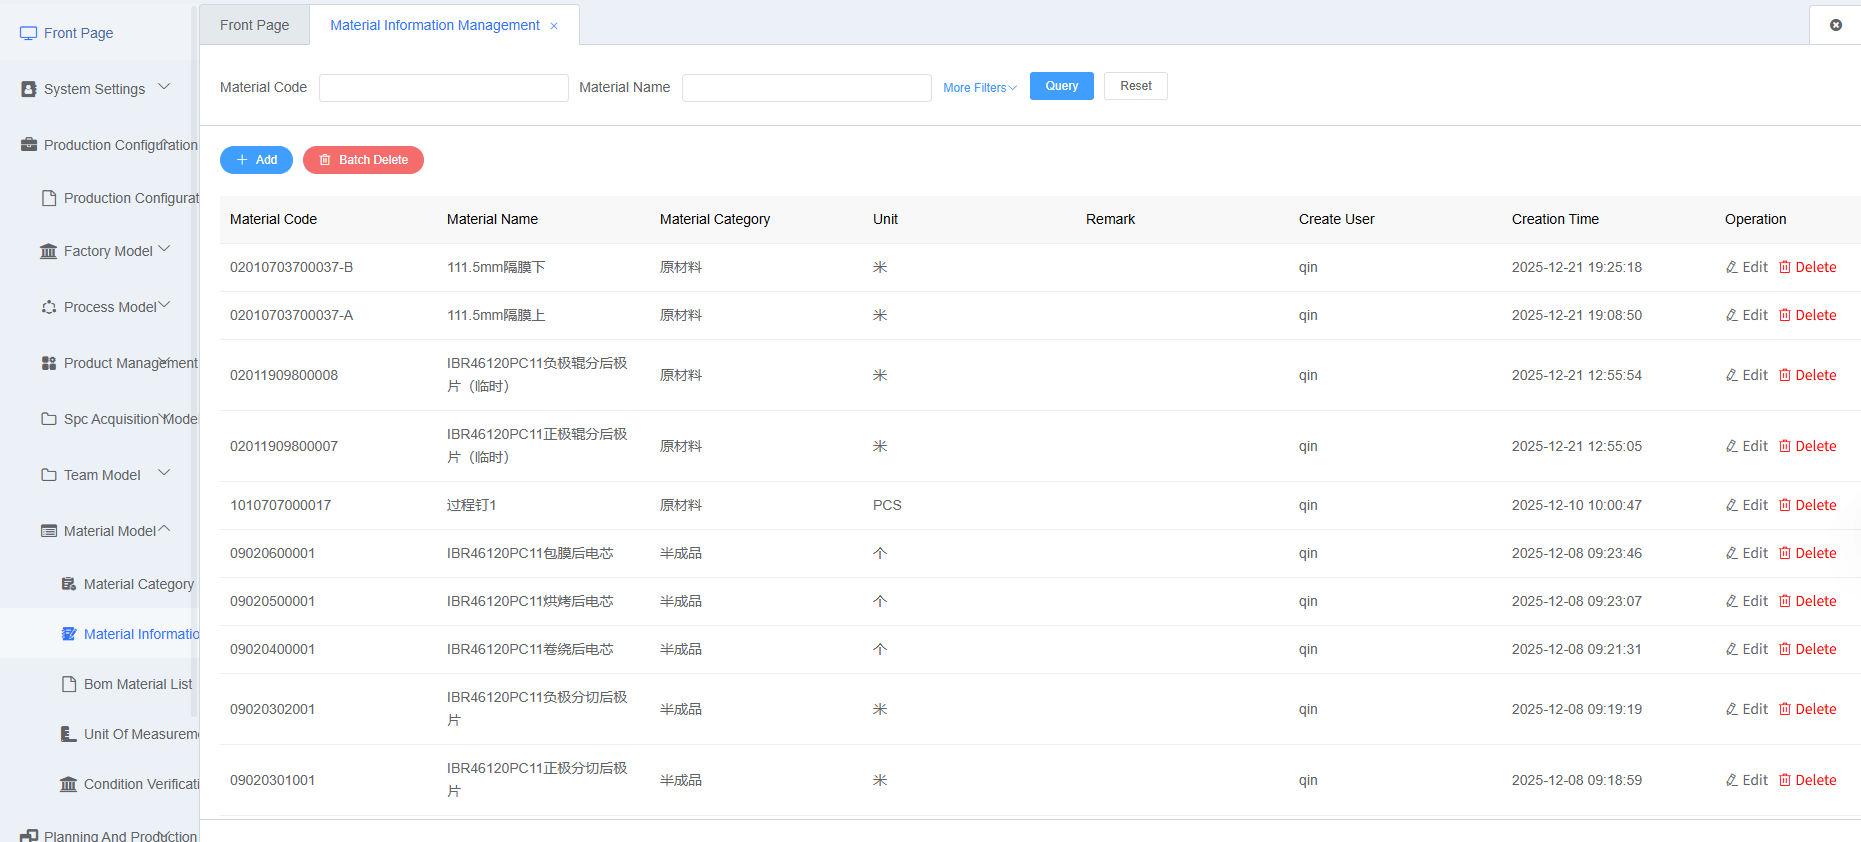Click the Planning And Production icon
Image resolution: width=1861 pixels, height=842 pixels.
coord(29,835)
